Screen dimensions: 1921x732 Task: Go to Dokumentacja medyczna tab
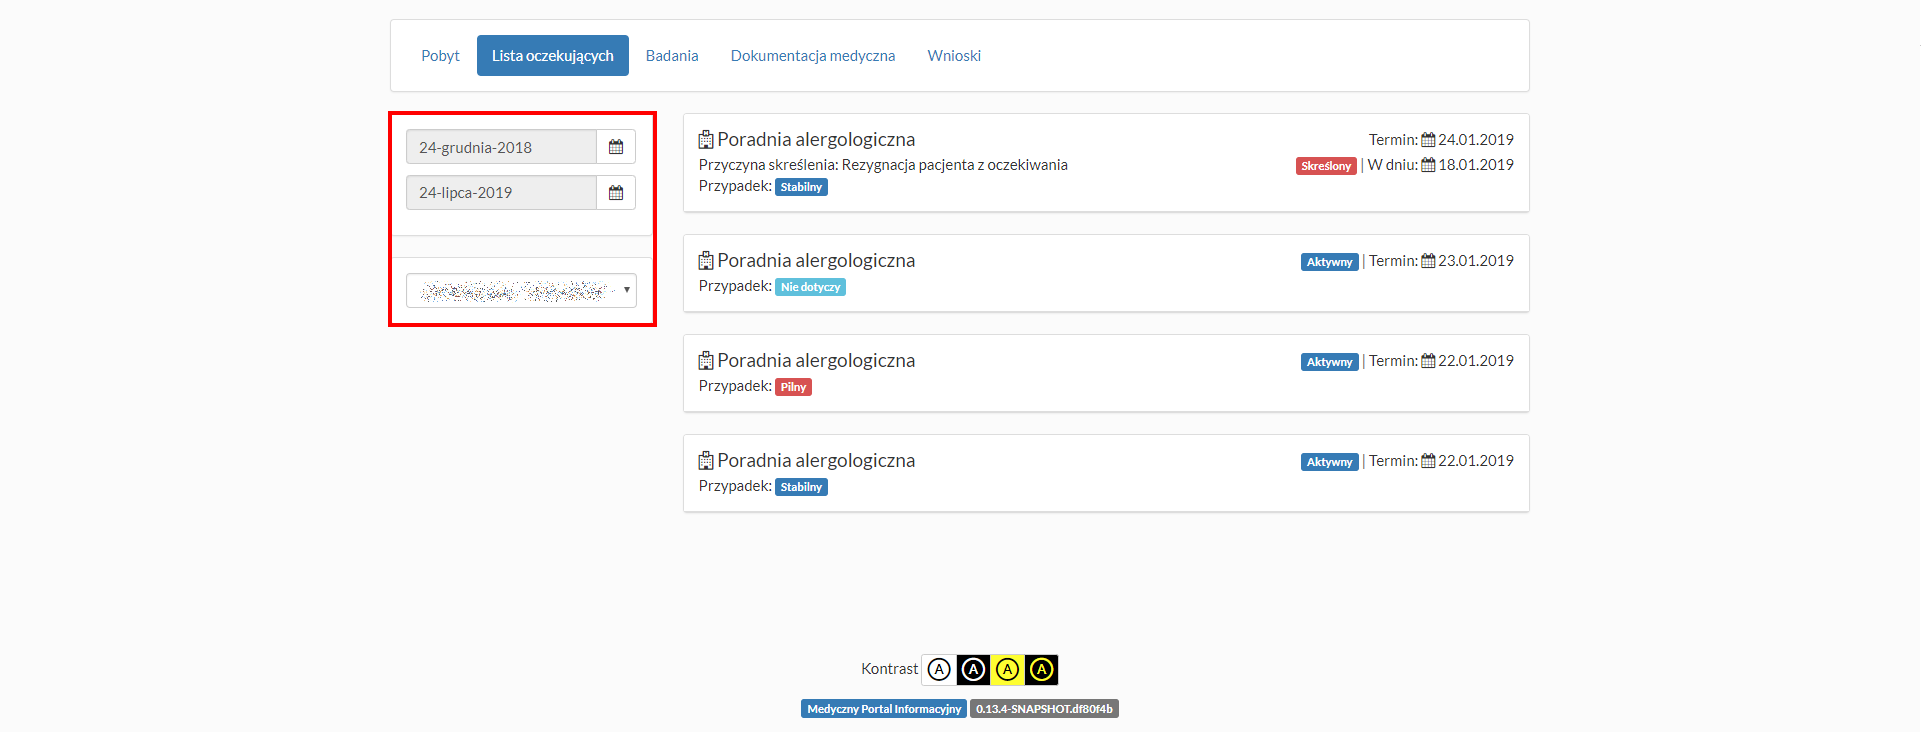click(x=813, y=56)
